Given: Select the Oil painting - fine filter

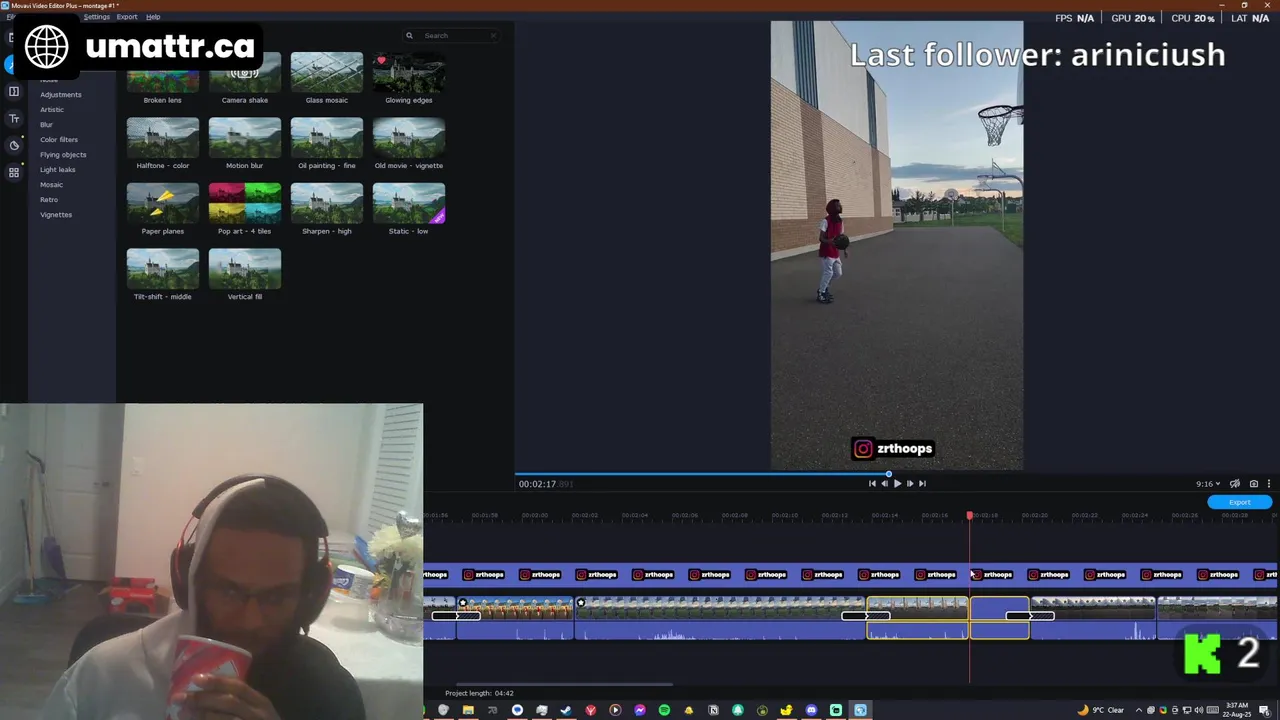Looking at the screenshot, I should (327, 138).
